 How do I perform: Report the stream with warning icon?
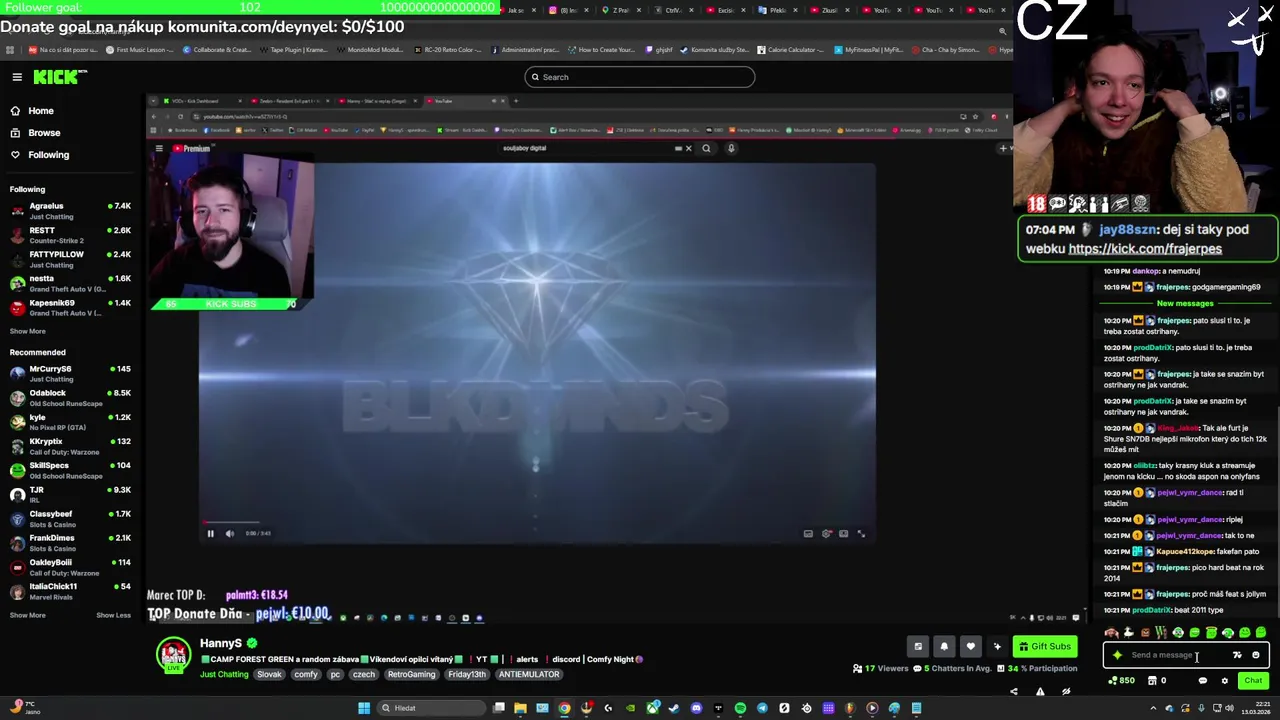point(1040,691)
